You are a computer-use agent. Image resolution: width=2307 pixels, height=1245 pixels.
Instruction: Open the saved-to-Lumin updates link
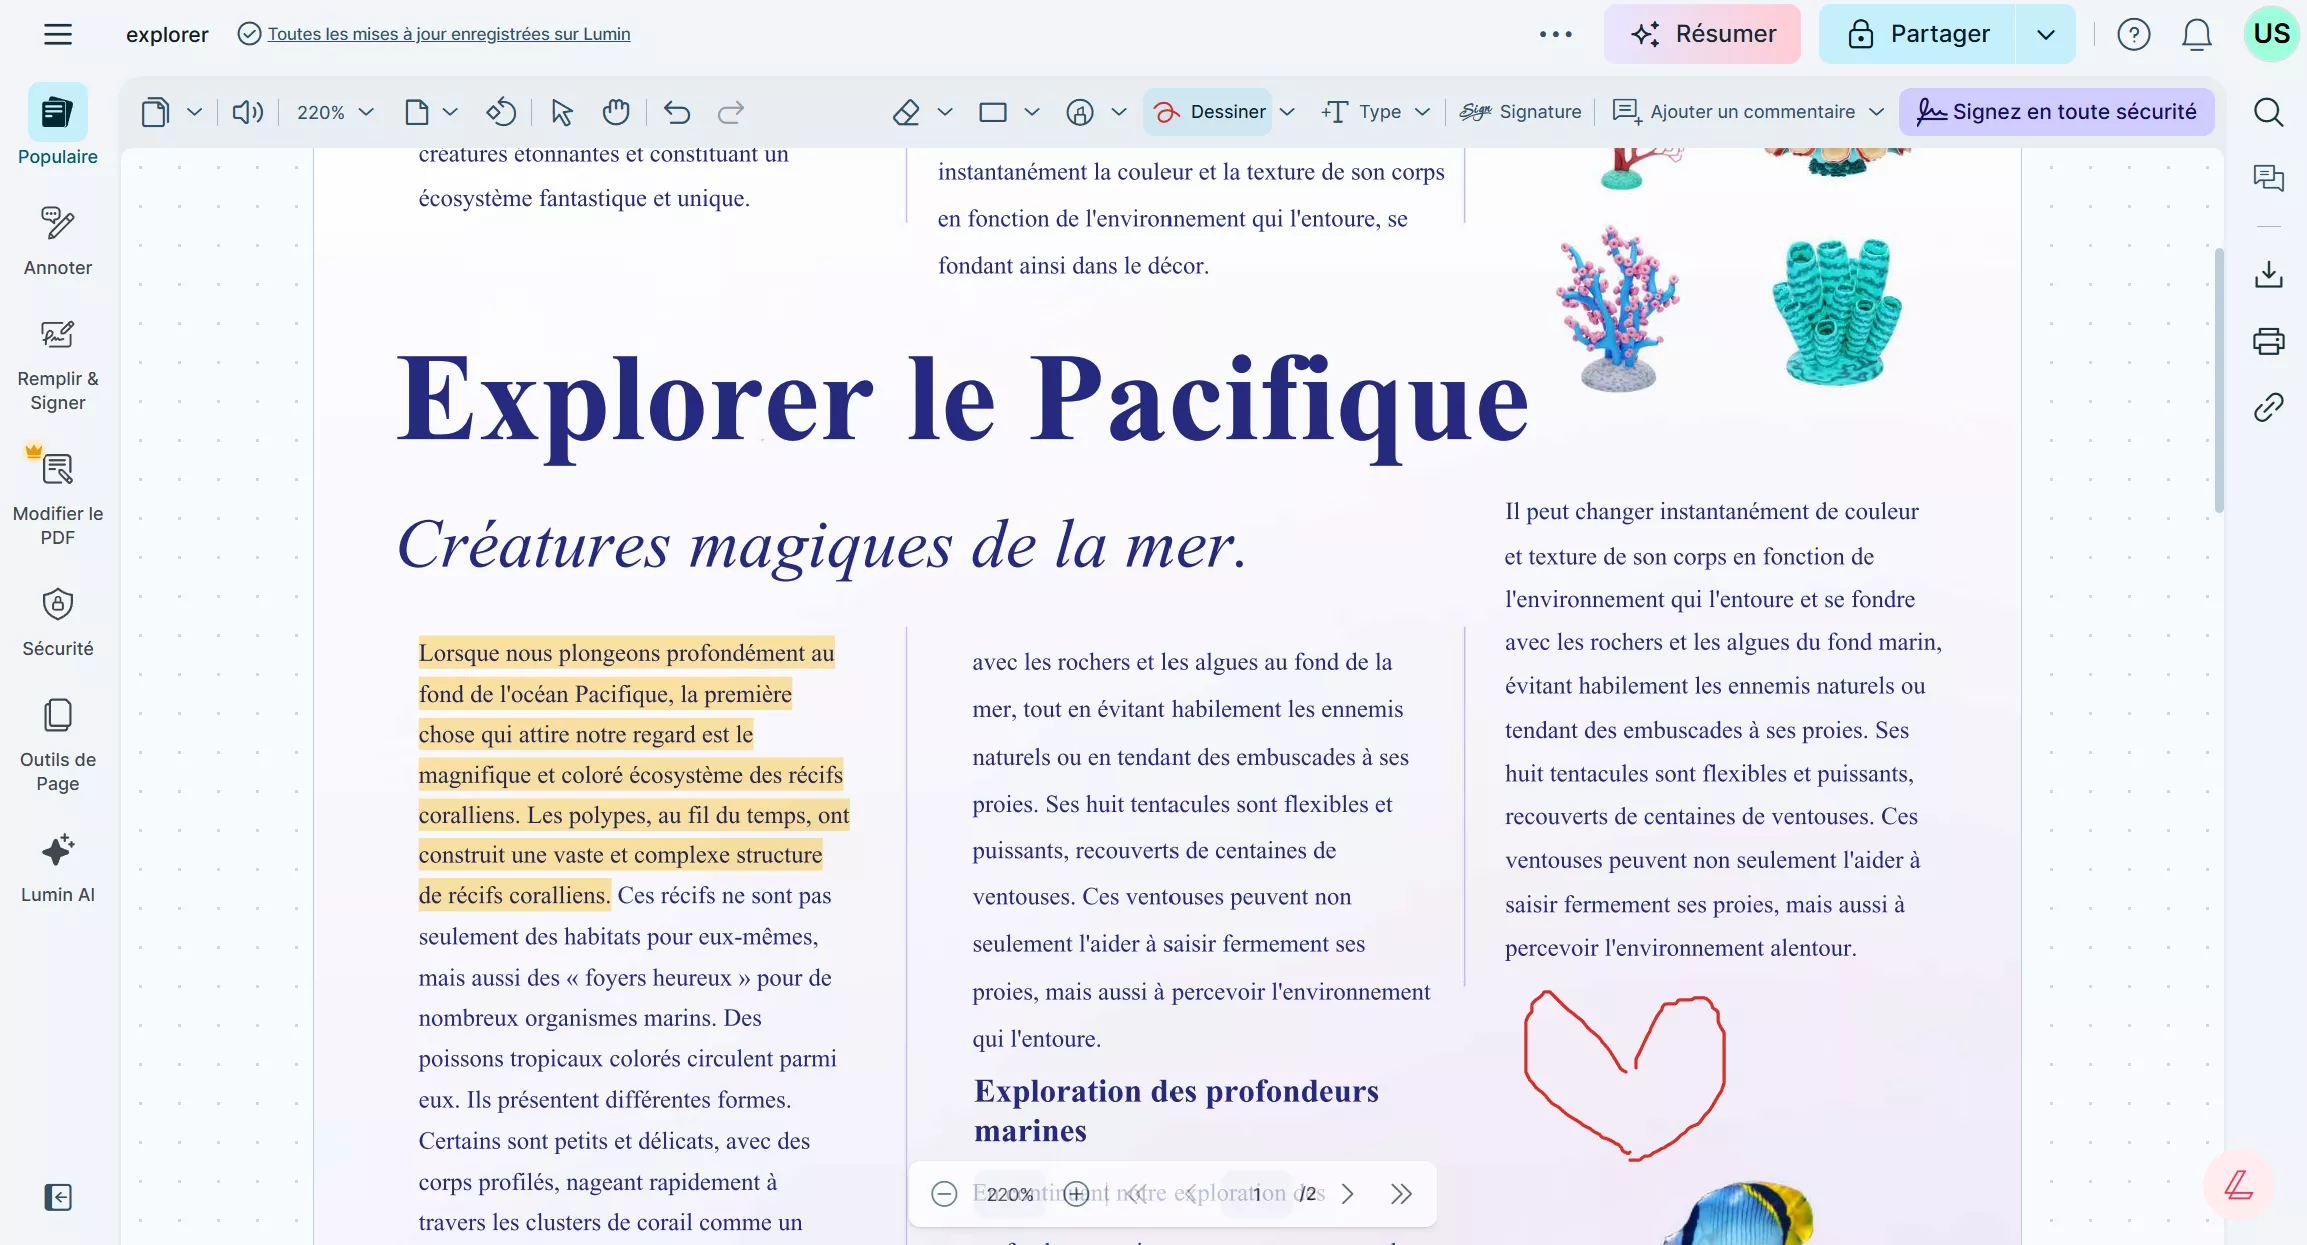tap(448, 34)
